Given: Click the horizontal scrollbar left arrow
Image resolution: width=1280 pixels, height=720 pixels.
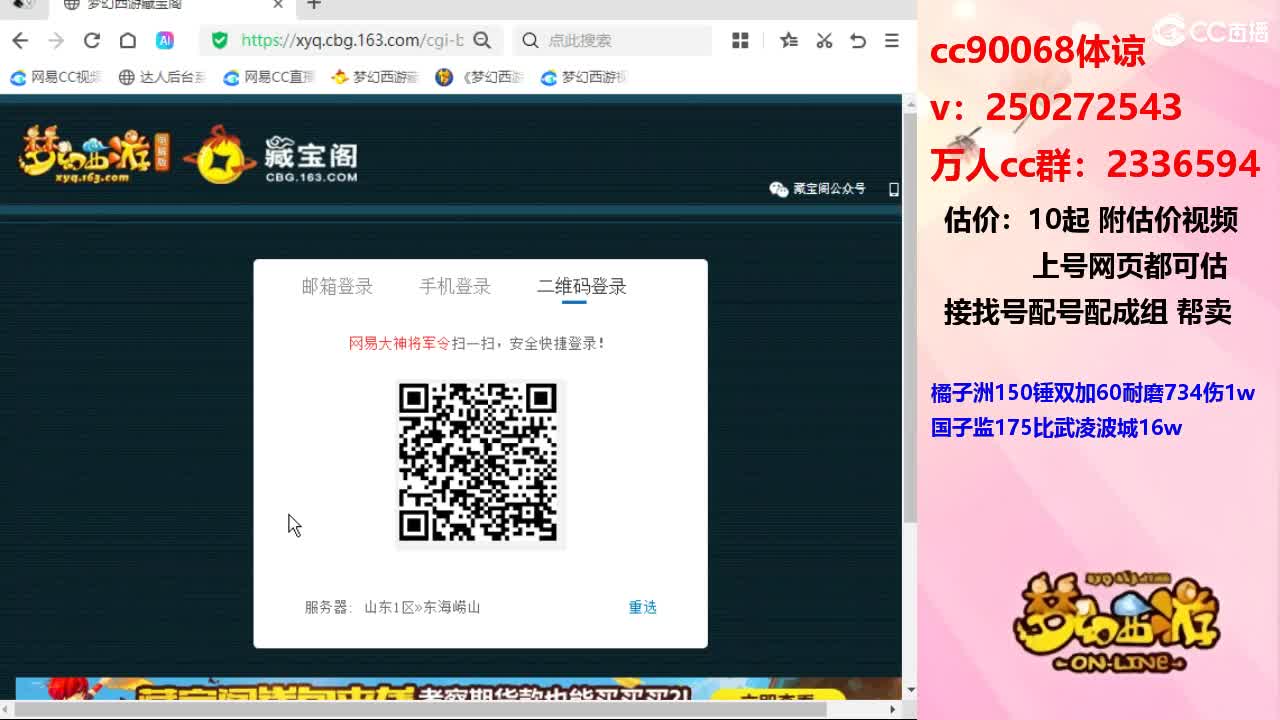Looking at the screenshot, I should click(x=7, y=710).
